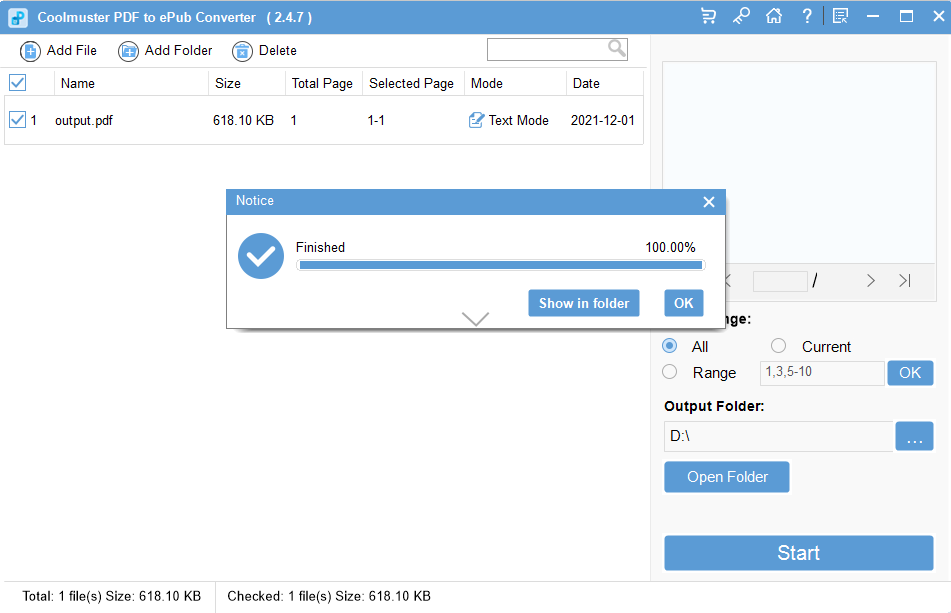Uncheck the checkbox next to output.pdf
This screenshot has width=951, height=613.
tap(18, 120)
